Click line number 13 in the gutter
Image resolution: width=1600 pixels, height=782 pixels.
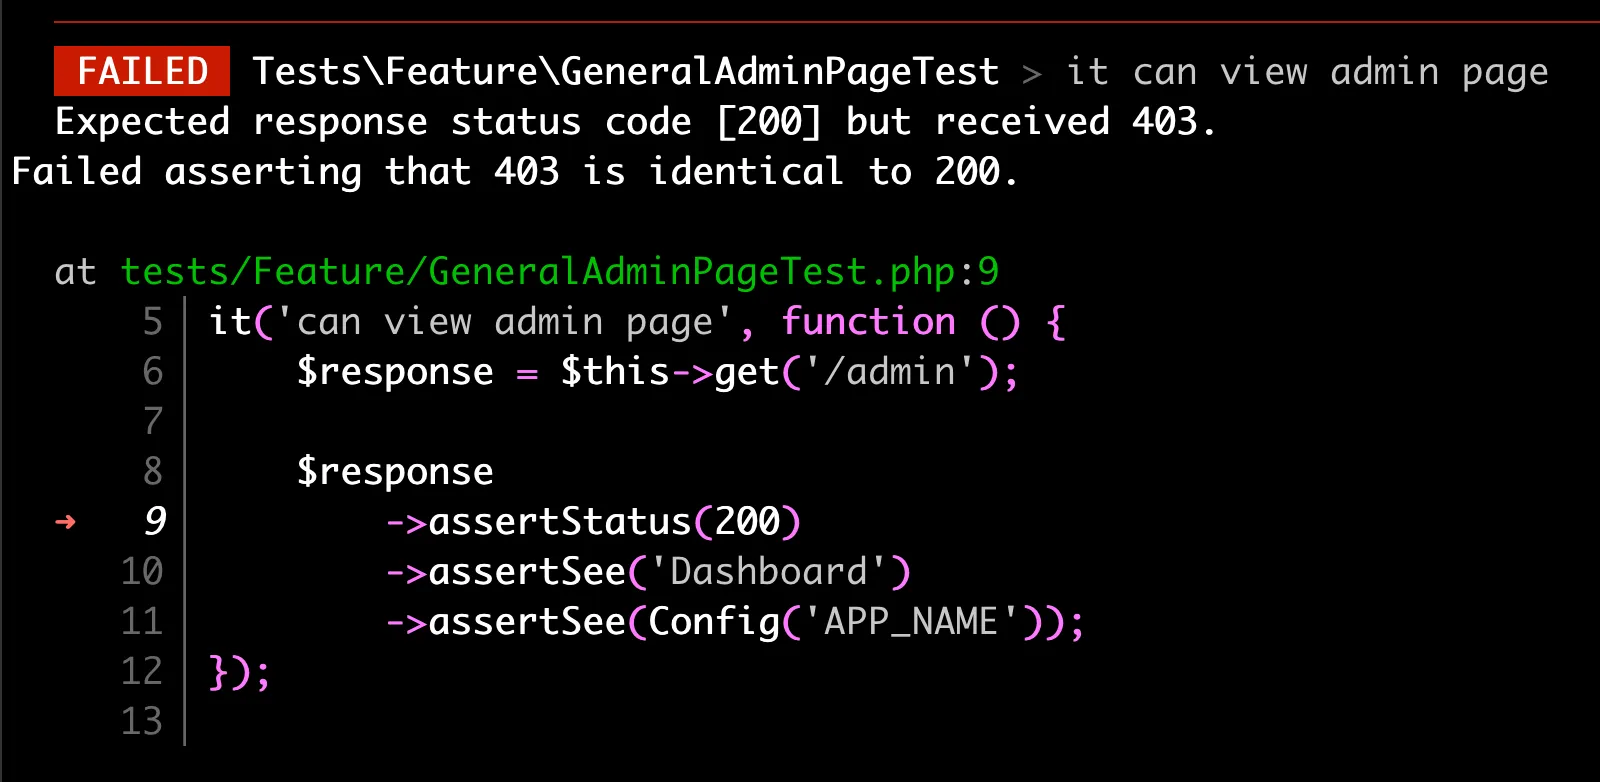[141, 721]
